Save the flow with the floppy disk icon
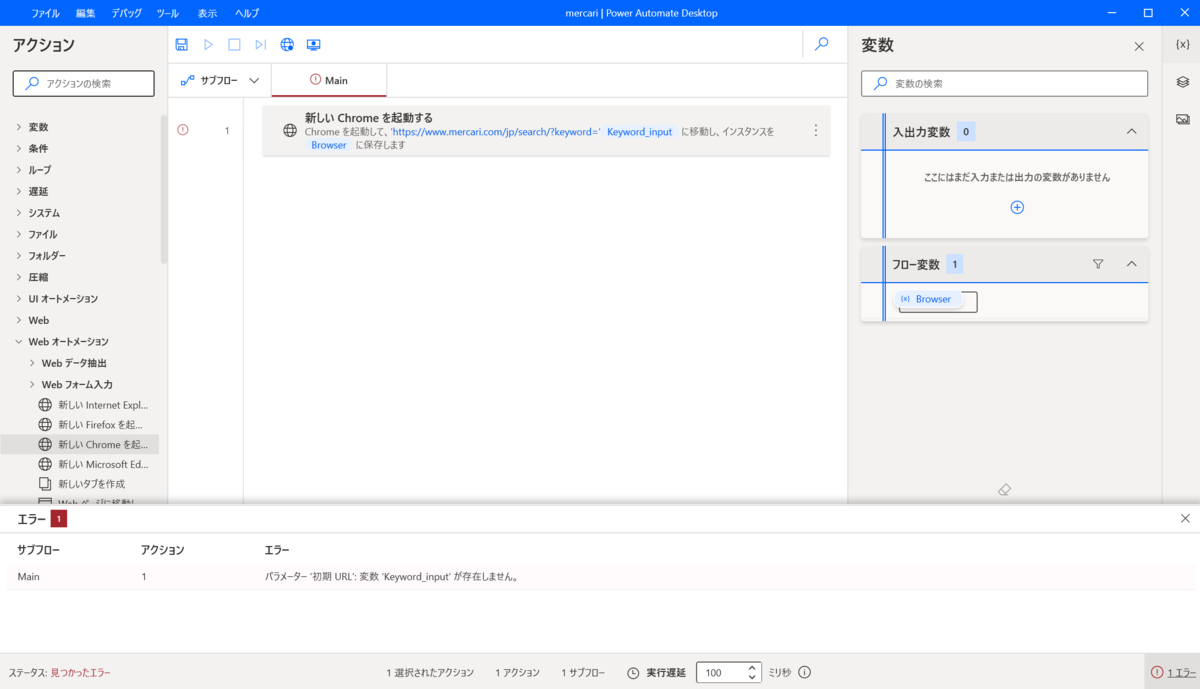Screen dimensions: 1200x689 (x=181, y=44)
